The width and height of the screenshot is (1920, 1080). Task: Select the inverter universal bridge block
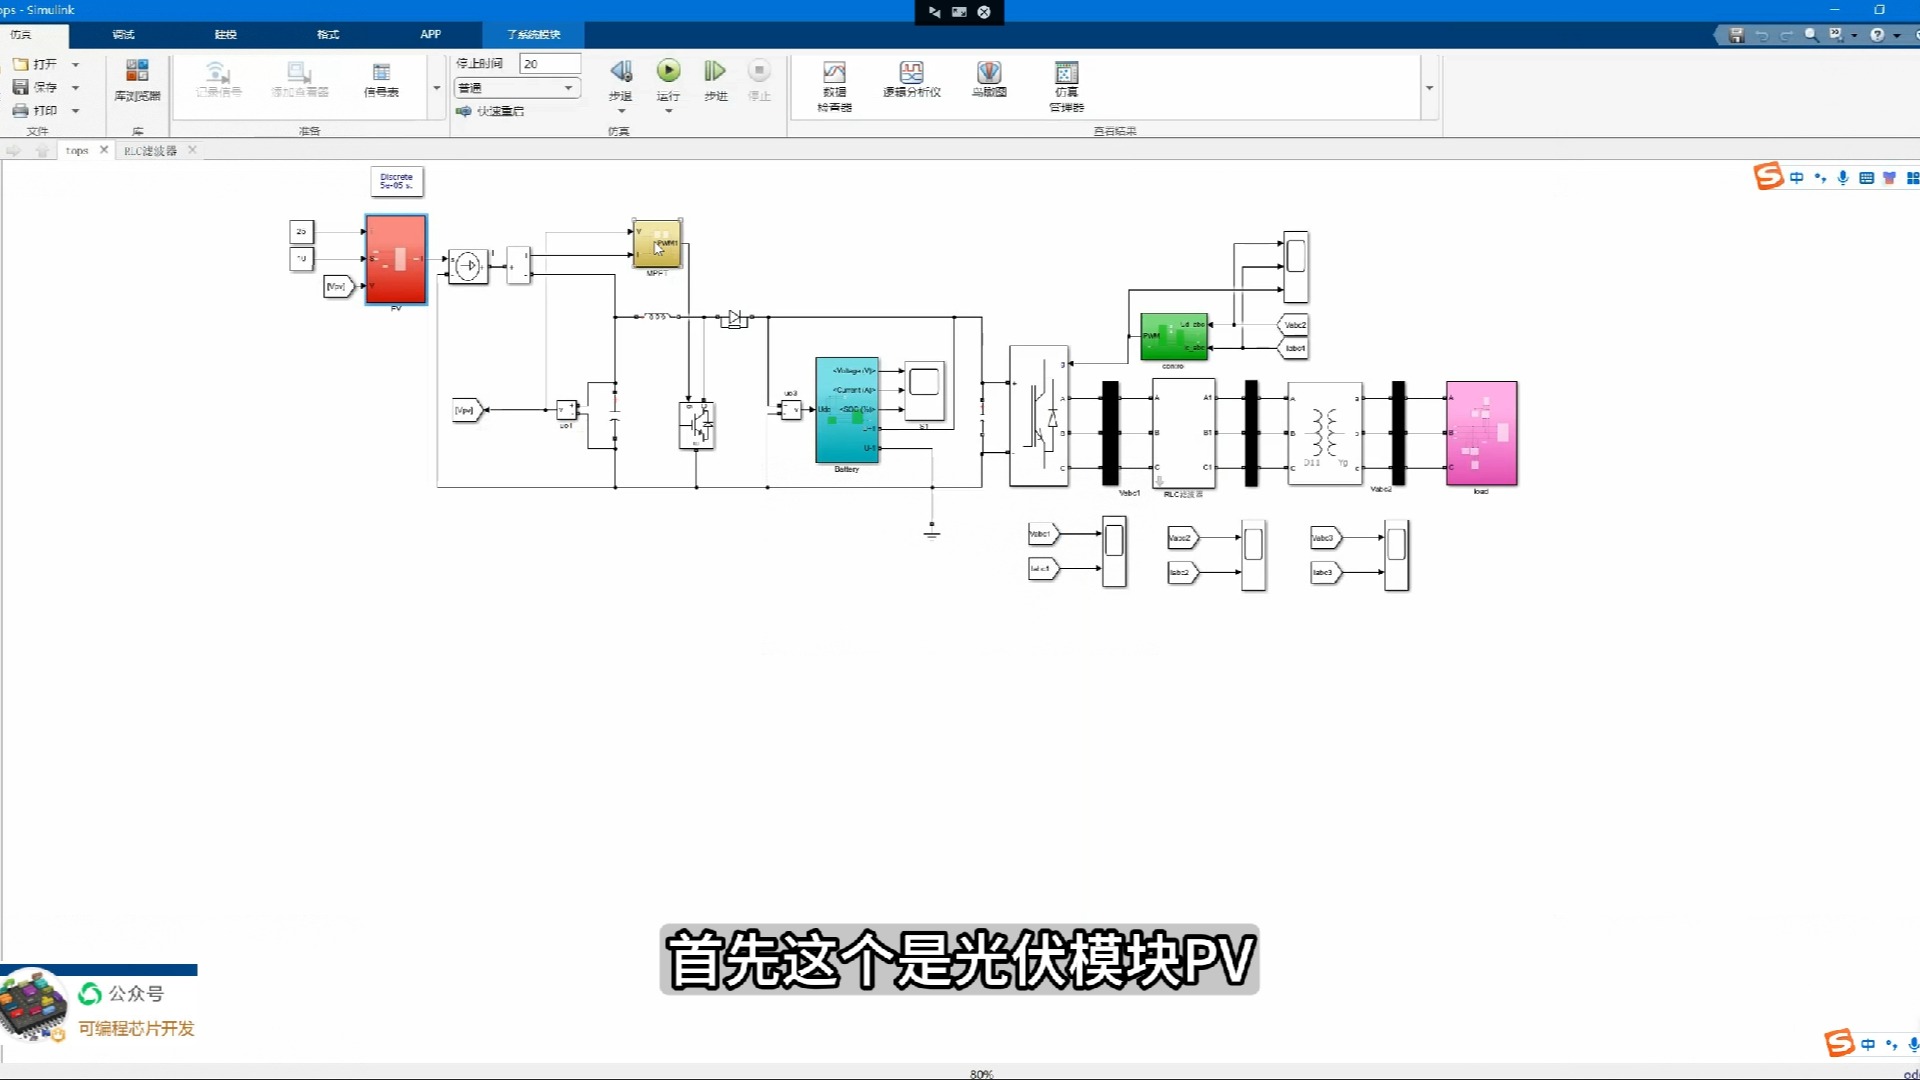pos(1039,416)
